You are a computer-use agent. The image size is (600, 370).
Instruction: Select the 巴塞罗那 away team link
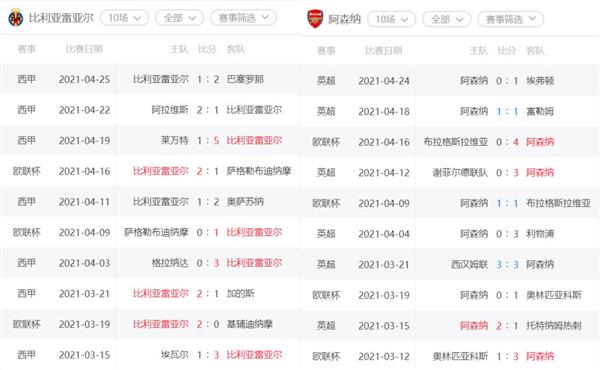[245, 79]
